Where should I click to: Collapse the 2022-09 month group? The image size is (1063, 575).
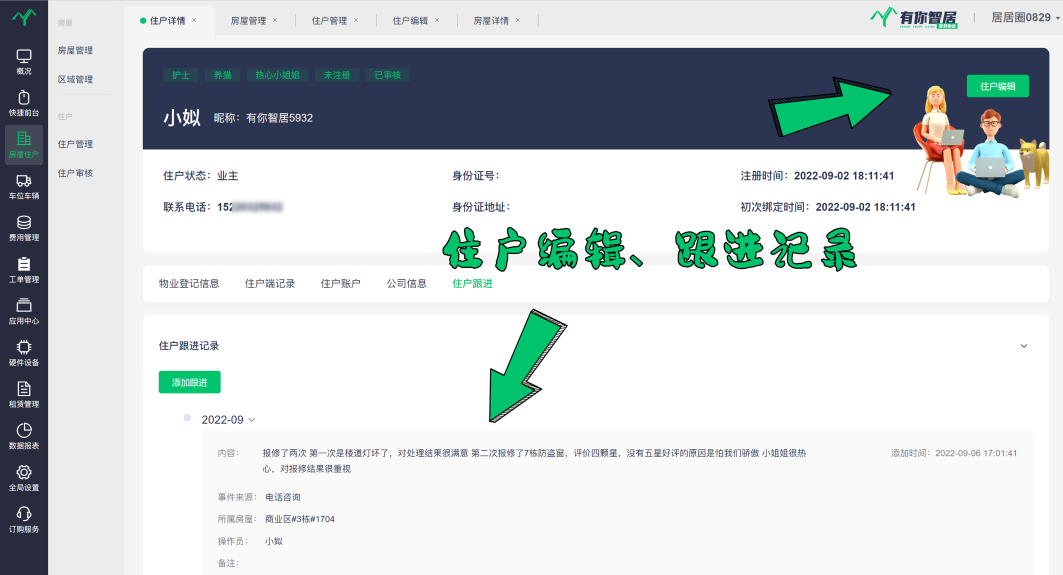click(252, 420)
